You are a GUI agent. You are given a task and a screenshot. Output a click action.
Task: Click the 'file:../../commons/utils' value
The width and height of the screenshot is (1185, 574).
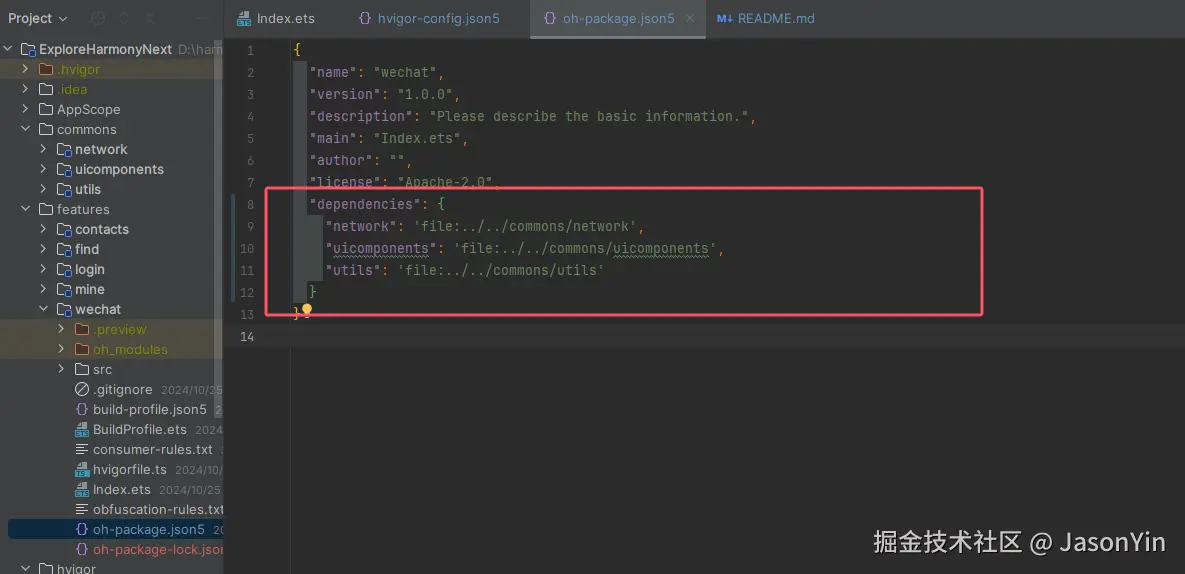[500, 270]
